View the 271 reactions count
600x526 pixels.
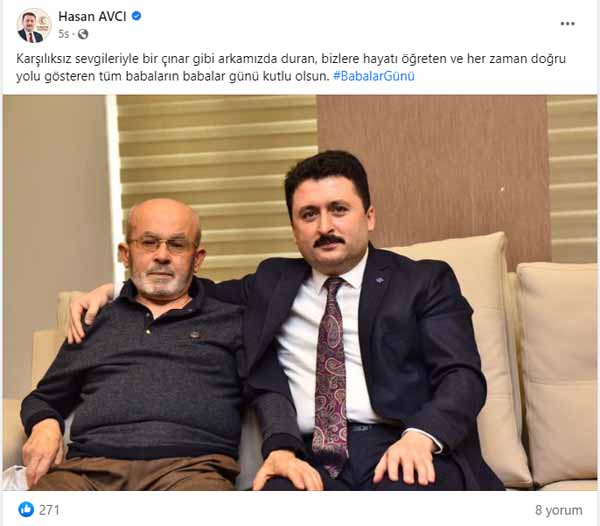point(49,510)
